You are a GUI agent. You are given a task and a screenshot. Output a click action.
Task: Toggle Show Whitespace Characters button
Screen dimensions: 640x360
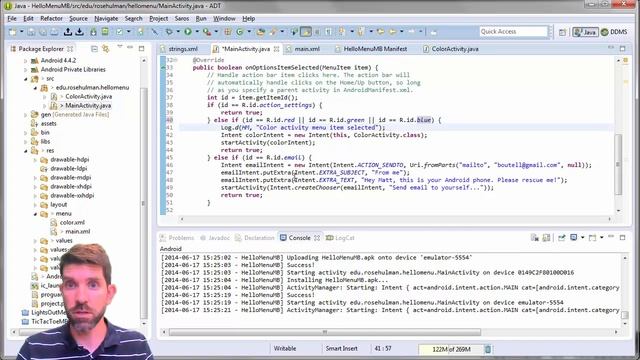328,32
